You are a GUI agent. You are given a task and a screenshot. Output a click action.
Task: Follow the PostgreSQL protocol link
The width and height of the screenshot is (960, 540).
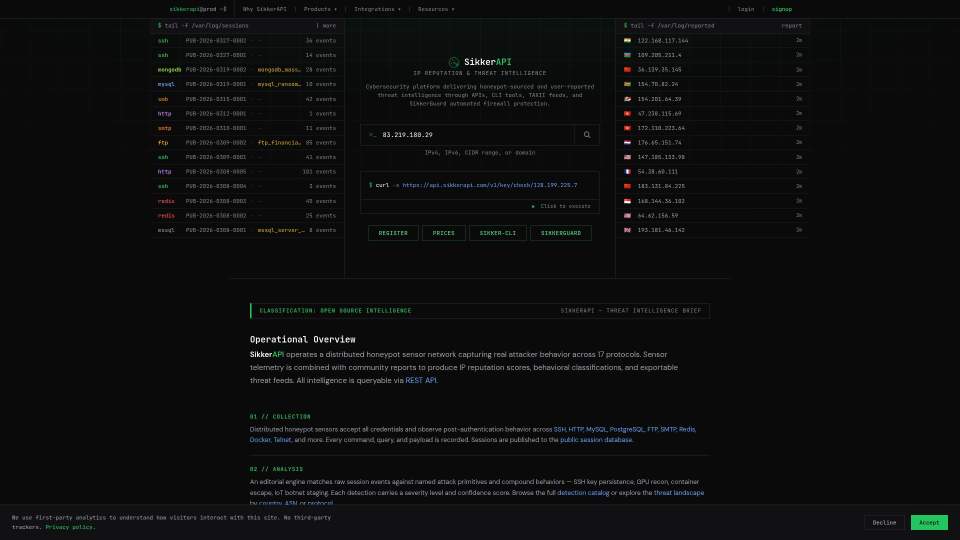[626, 429]
